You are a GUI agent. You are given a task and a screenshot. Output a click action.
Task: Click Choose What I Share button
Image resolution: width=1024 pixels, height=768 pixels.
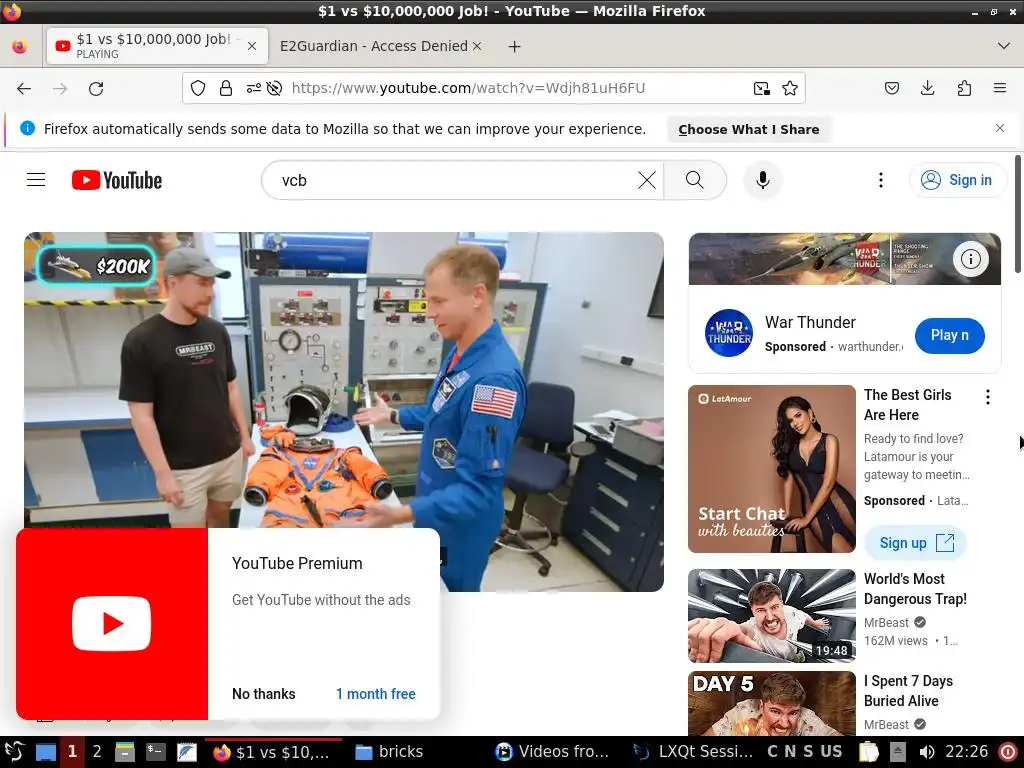[748, 129]
